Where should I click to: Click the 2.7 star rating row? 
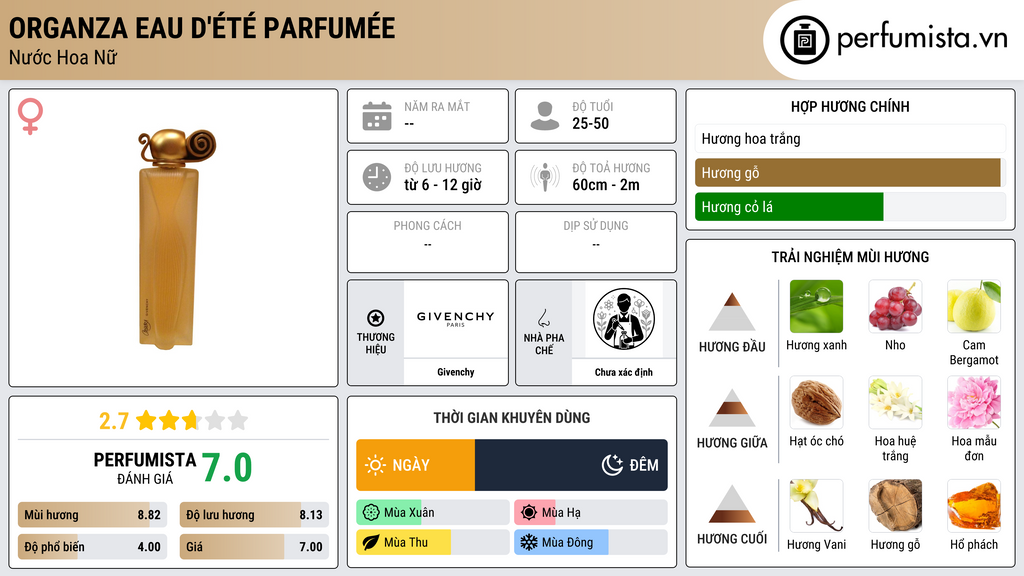pos(173,421)
